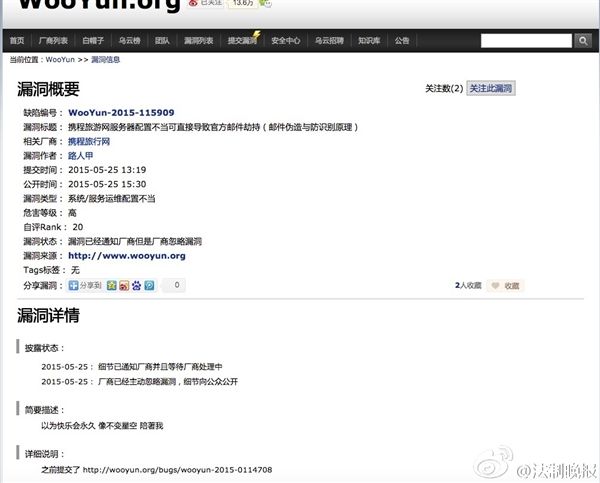600x483 pixels.
Task: Click the 2人收藏 favorites count text
Action: [x=468, y=286]
